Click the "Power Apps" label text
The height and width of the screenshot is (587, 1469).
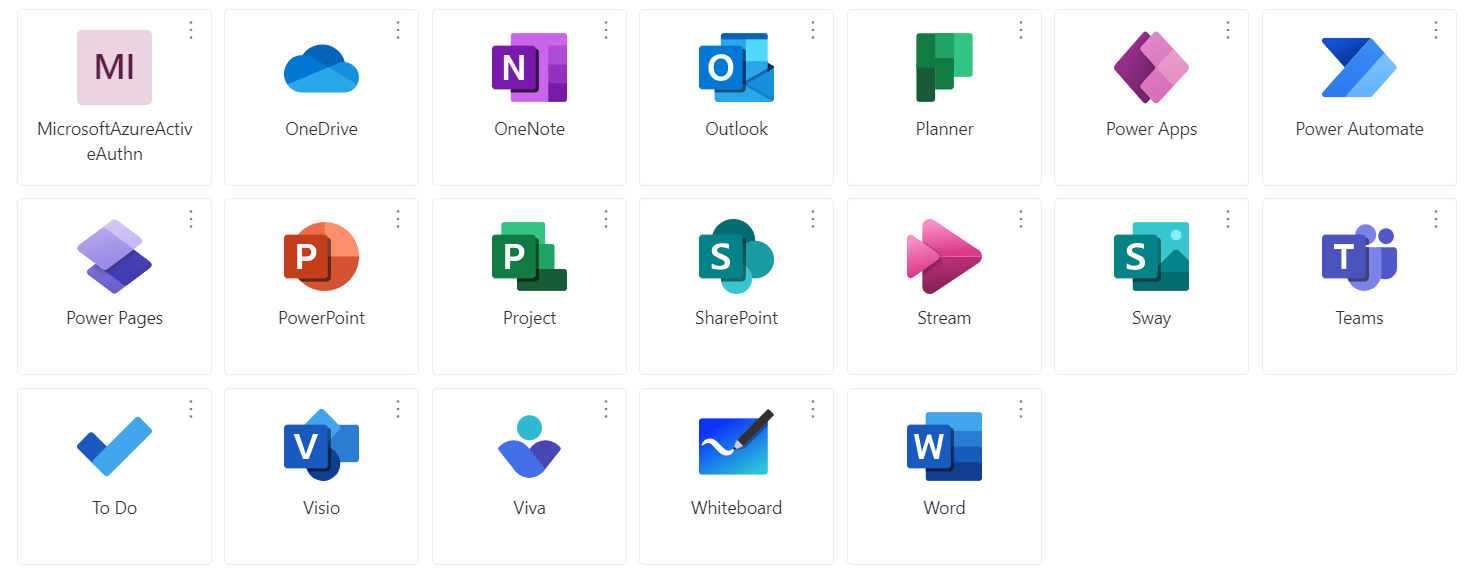[x=1151, y=129]
